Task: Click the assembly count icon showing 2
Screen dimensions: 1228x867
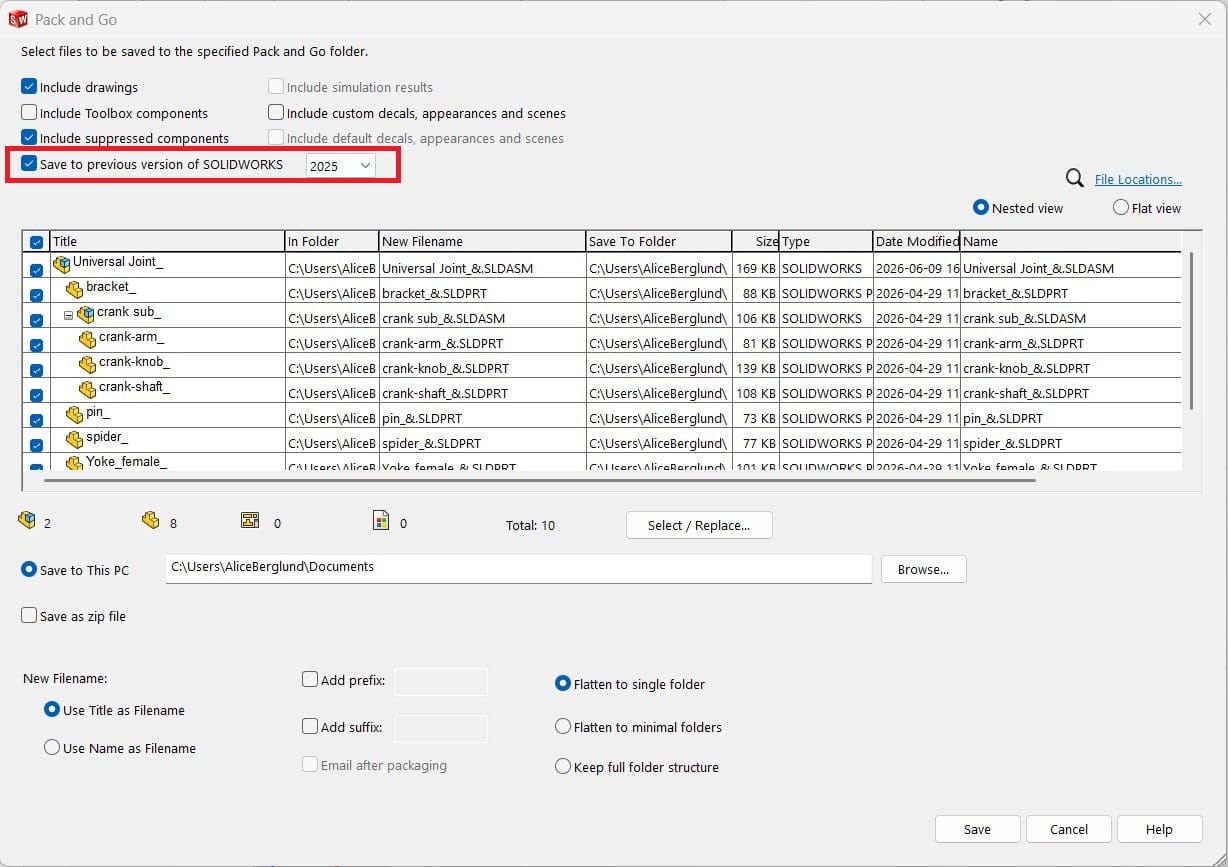Action: pos(27,520)
